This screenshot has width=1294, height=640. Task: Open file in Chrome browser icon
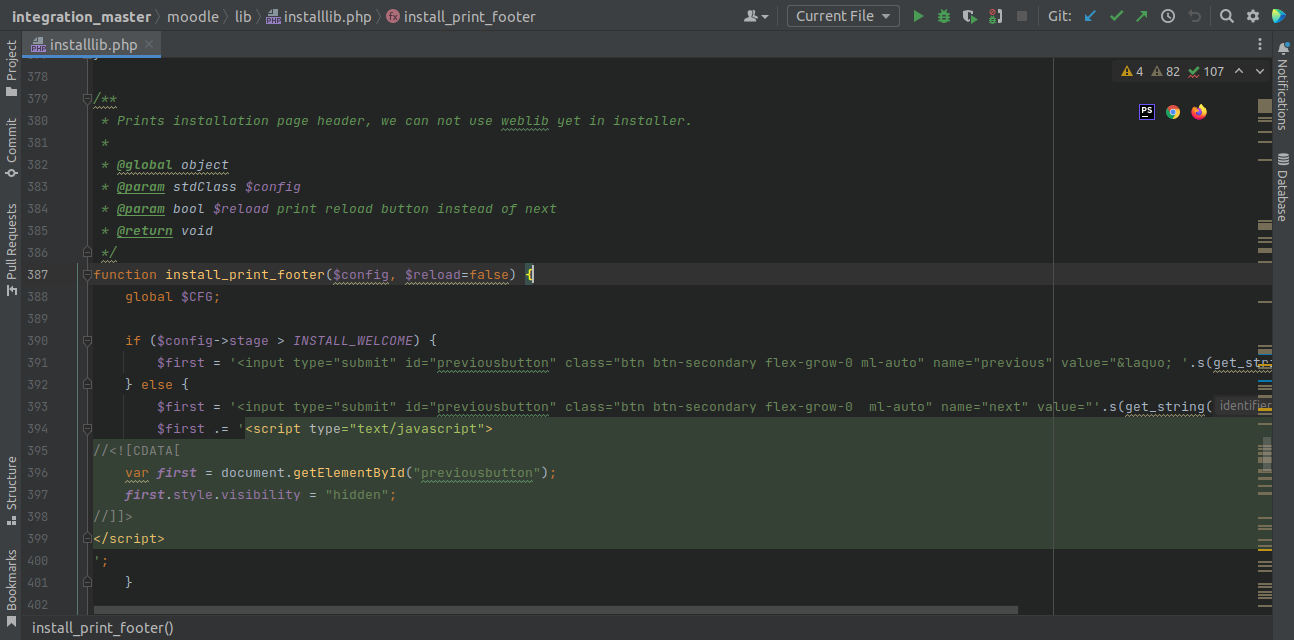(x=1173, y=112)
